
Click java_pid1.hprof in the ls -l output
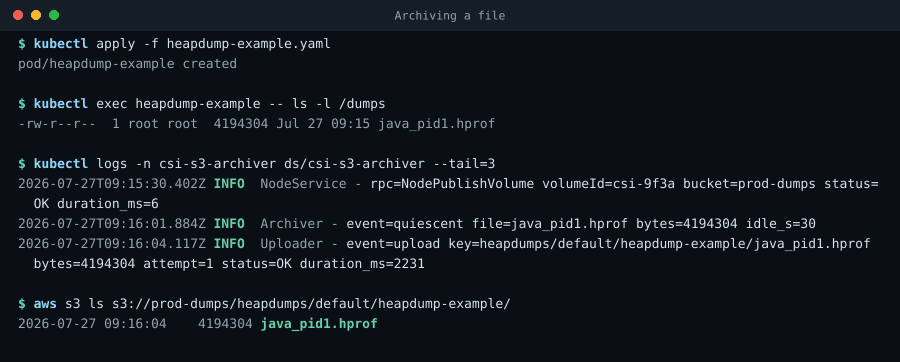click(x=436, y=124)
